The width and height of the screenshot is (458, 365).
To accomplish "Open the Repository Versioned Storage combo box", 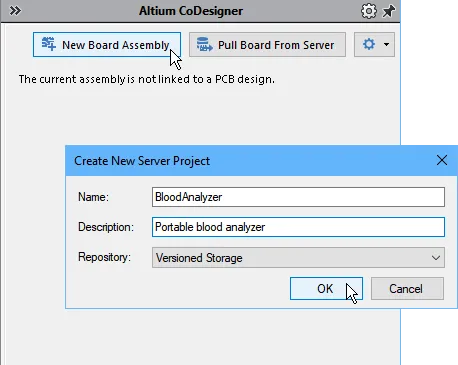I will pyautogui.click(x=298, y=258).
